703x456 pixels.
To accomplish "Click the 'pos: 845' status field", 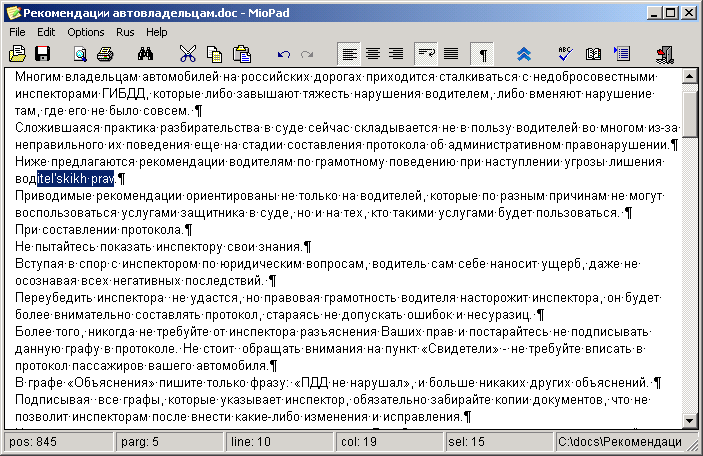I will click(58, 442).
